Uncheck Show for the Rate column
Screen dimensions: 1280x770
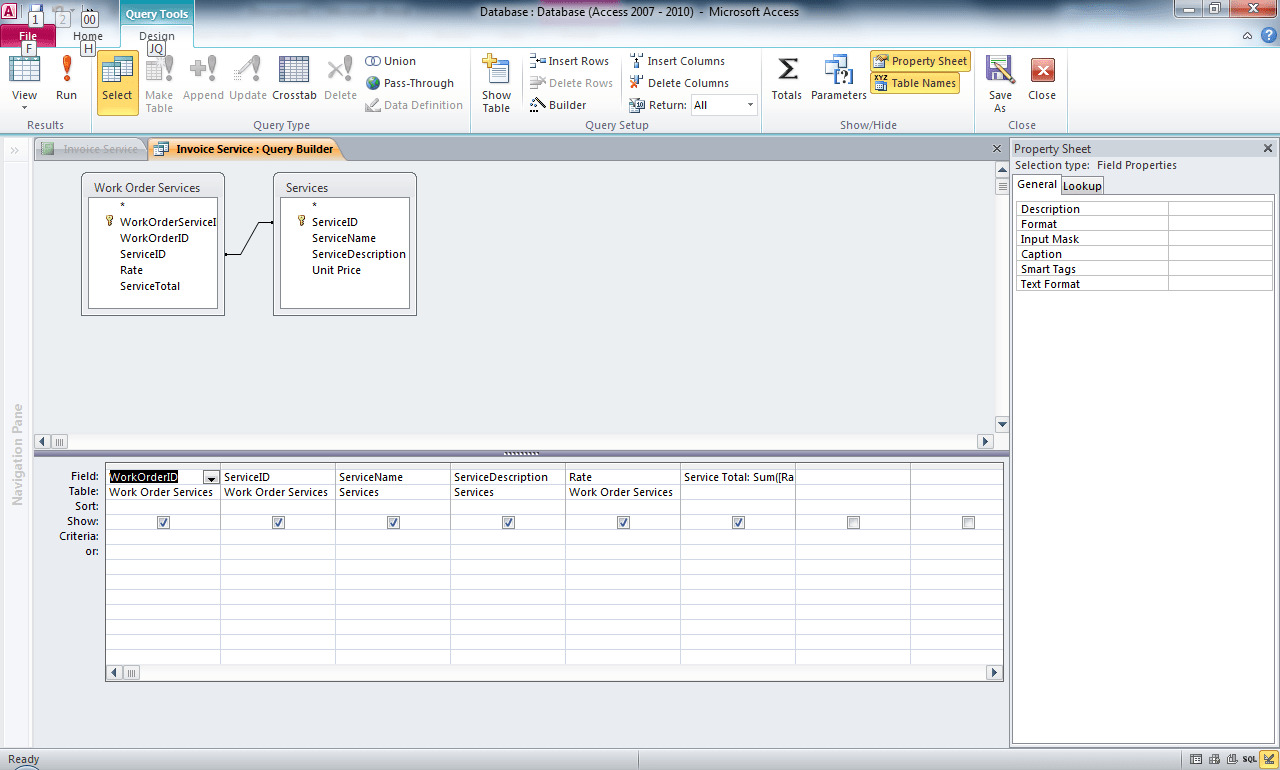[624, 522]
